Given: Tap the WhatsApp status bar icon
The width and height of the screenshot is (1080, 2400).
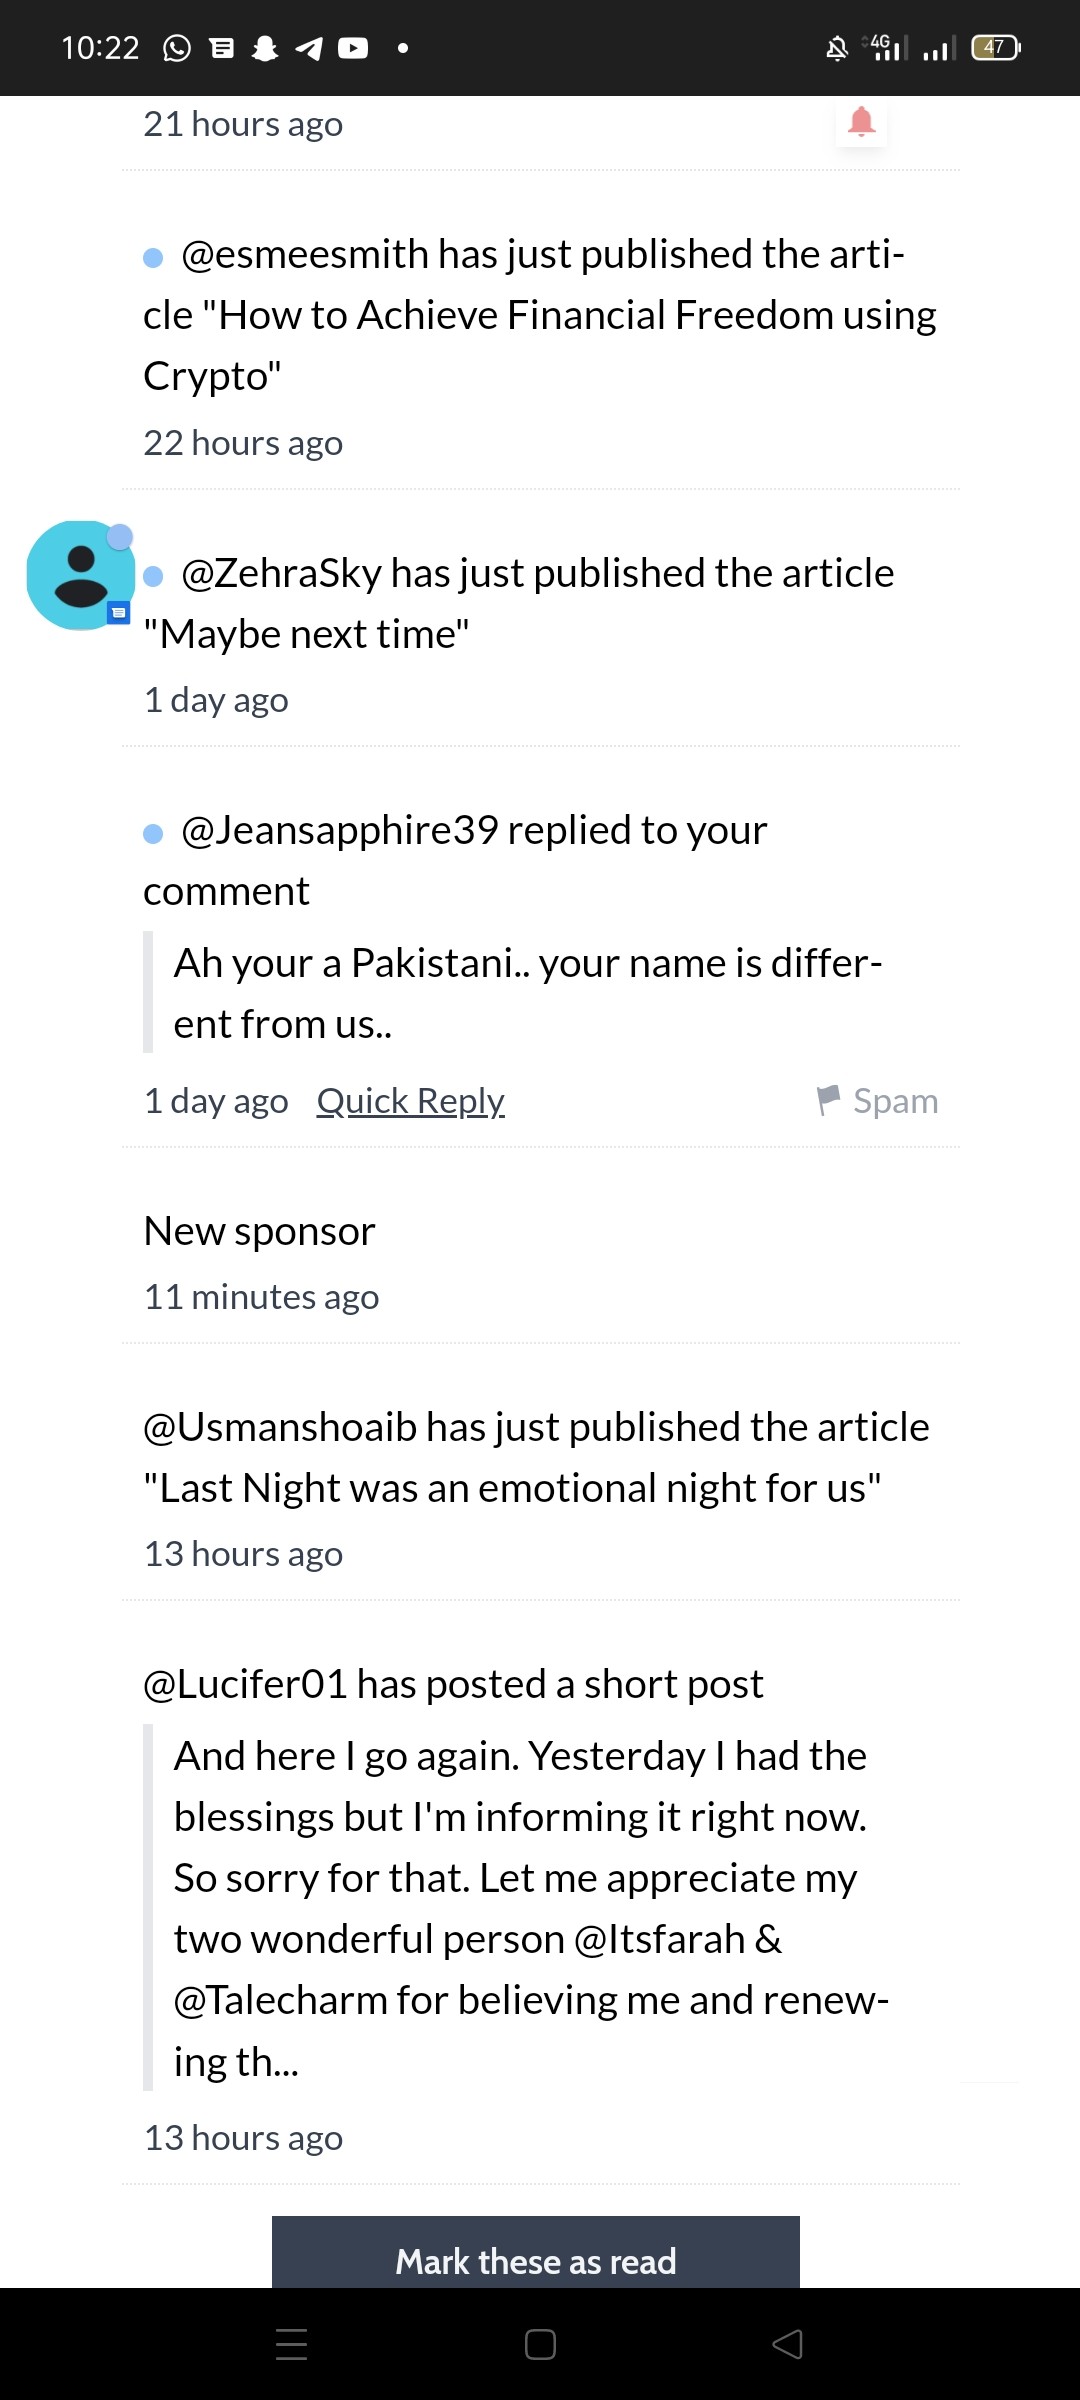Looking at the screenshot, I should coord(177,48).
